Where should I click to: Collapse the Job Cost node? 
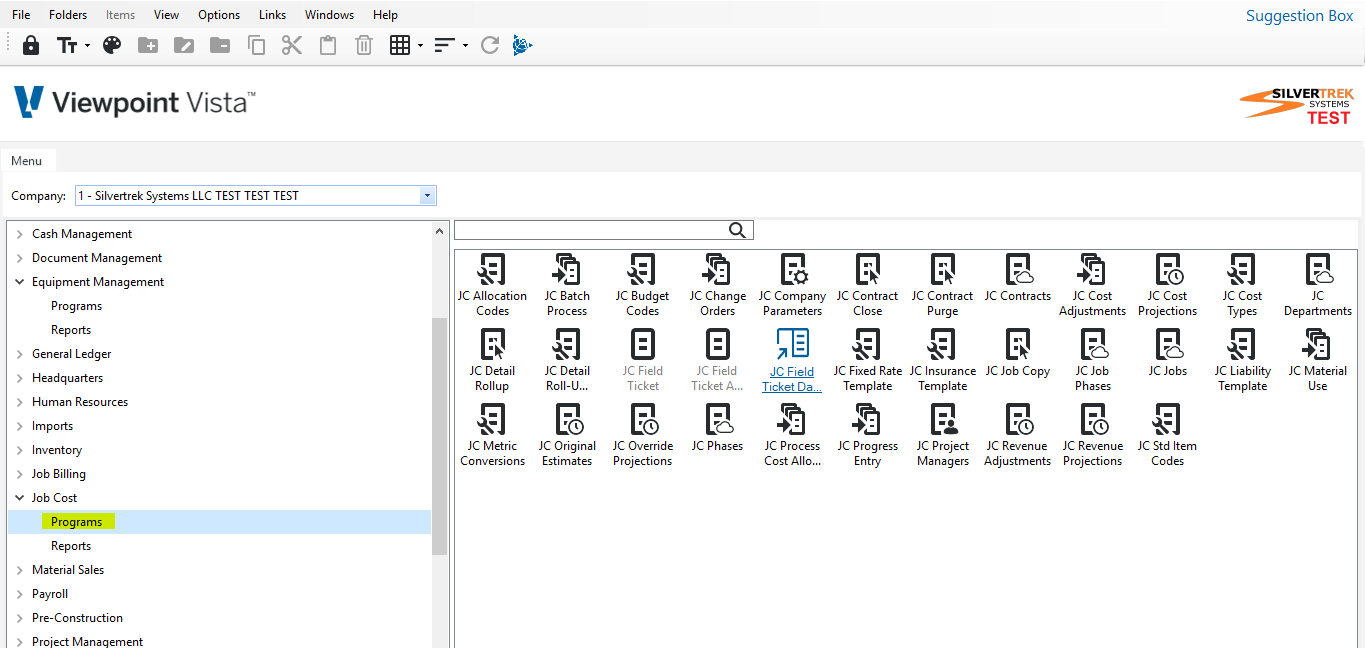(20, 498)
